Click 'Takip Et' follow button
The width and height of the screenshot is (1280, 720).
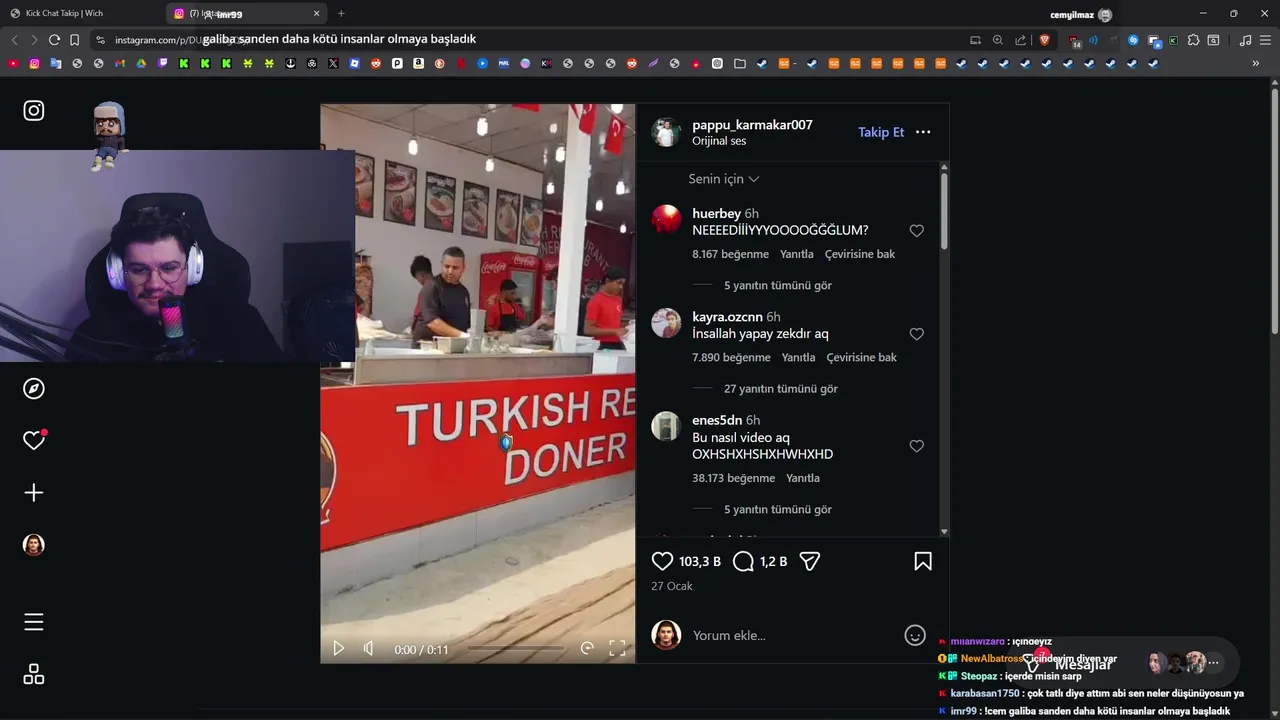pyautogui.click(x=881, y=132)
